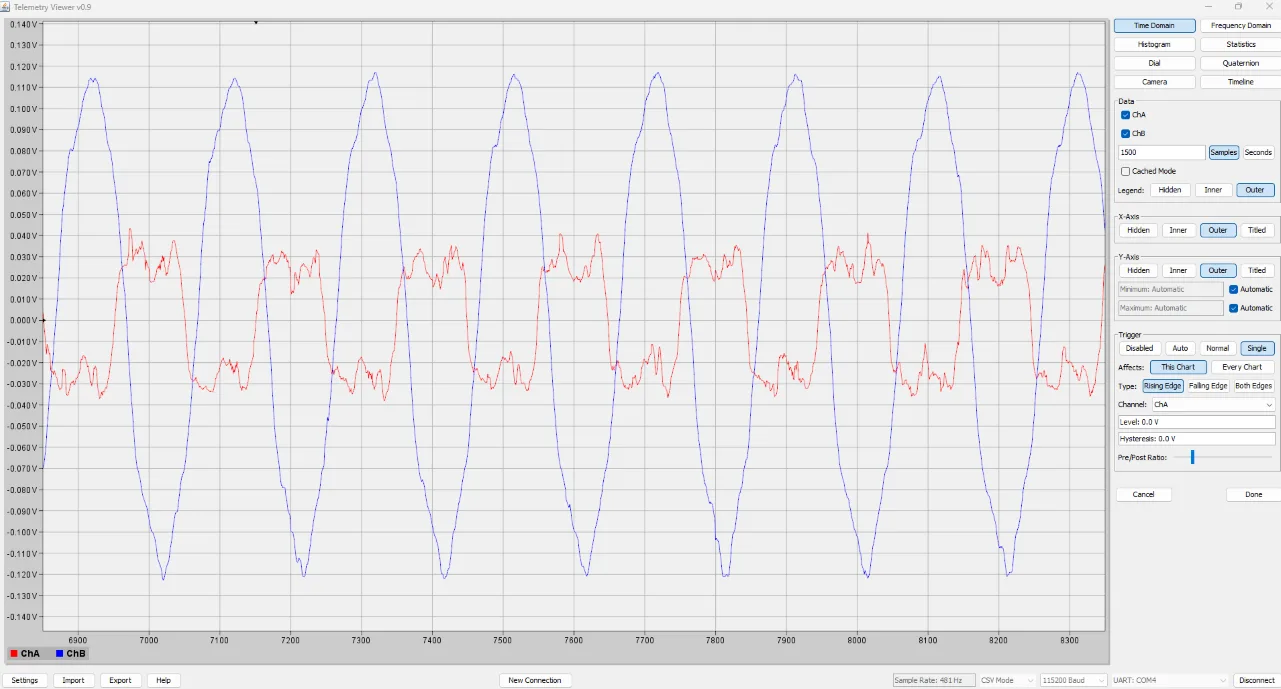Adjust the Pre/Post Ratio slider
The width and height of the screenshot is (1281, 689).
(x=1192, y=457)
